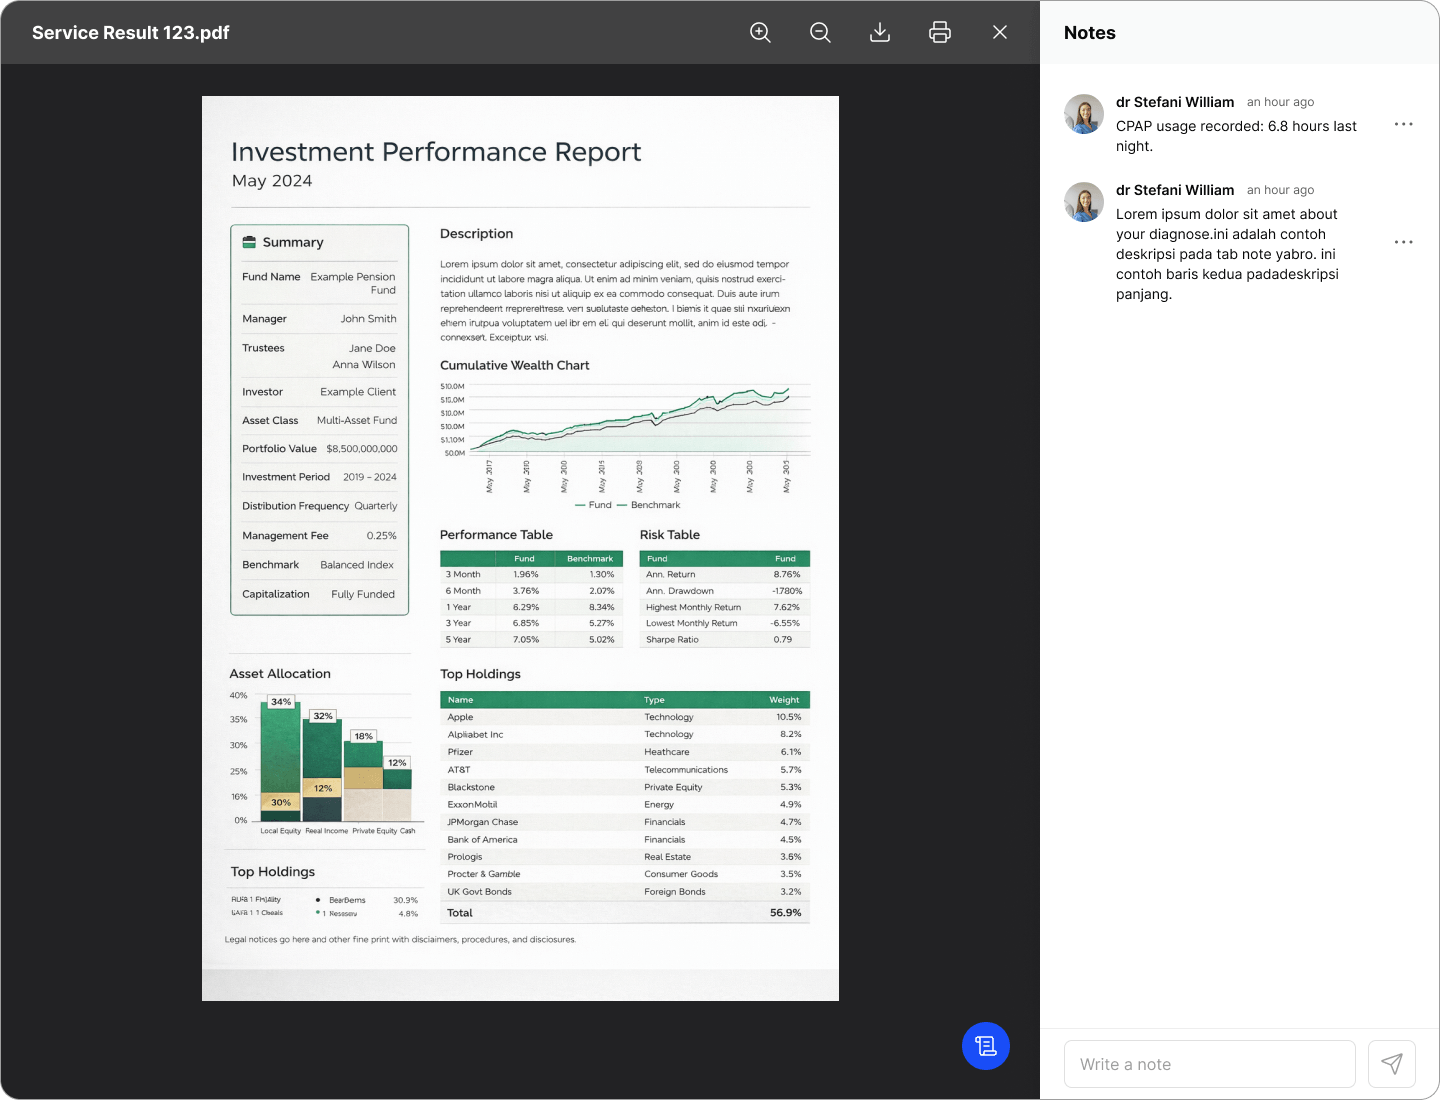
Task: Open more options for Lorem ipsum note
Action: tap(1404, 242)
